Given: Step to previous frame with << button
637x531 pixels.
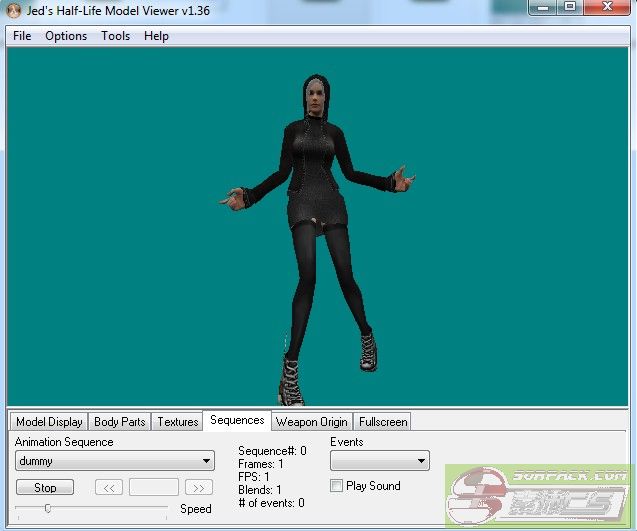Looking at the screenshot, I should 109,488.
